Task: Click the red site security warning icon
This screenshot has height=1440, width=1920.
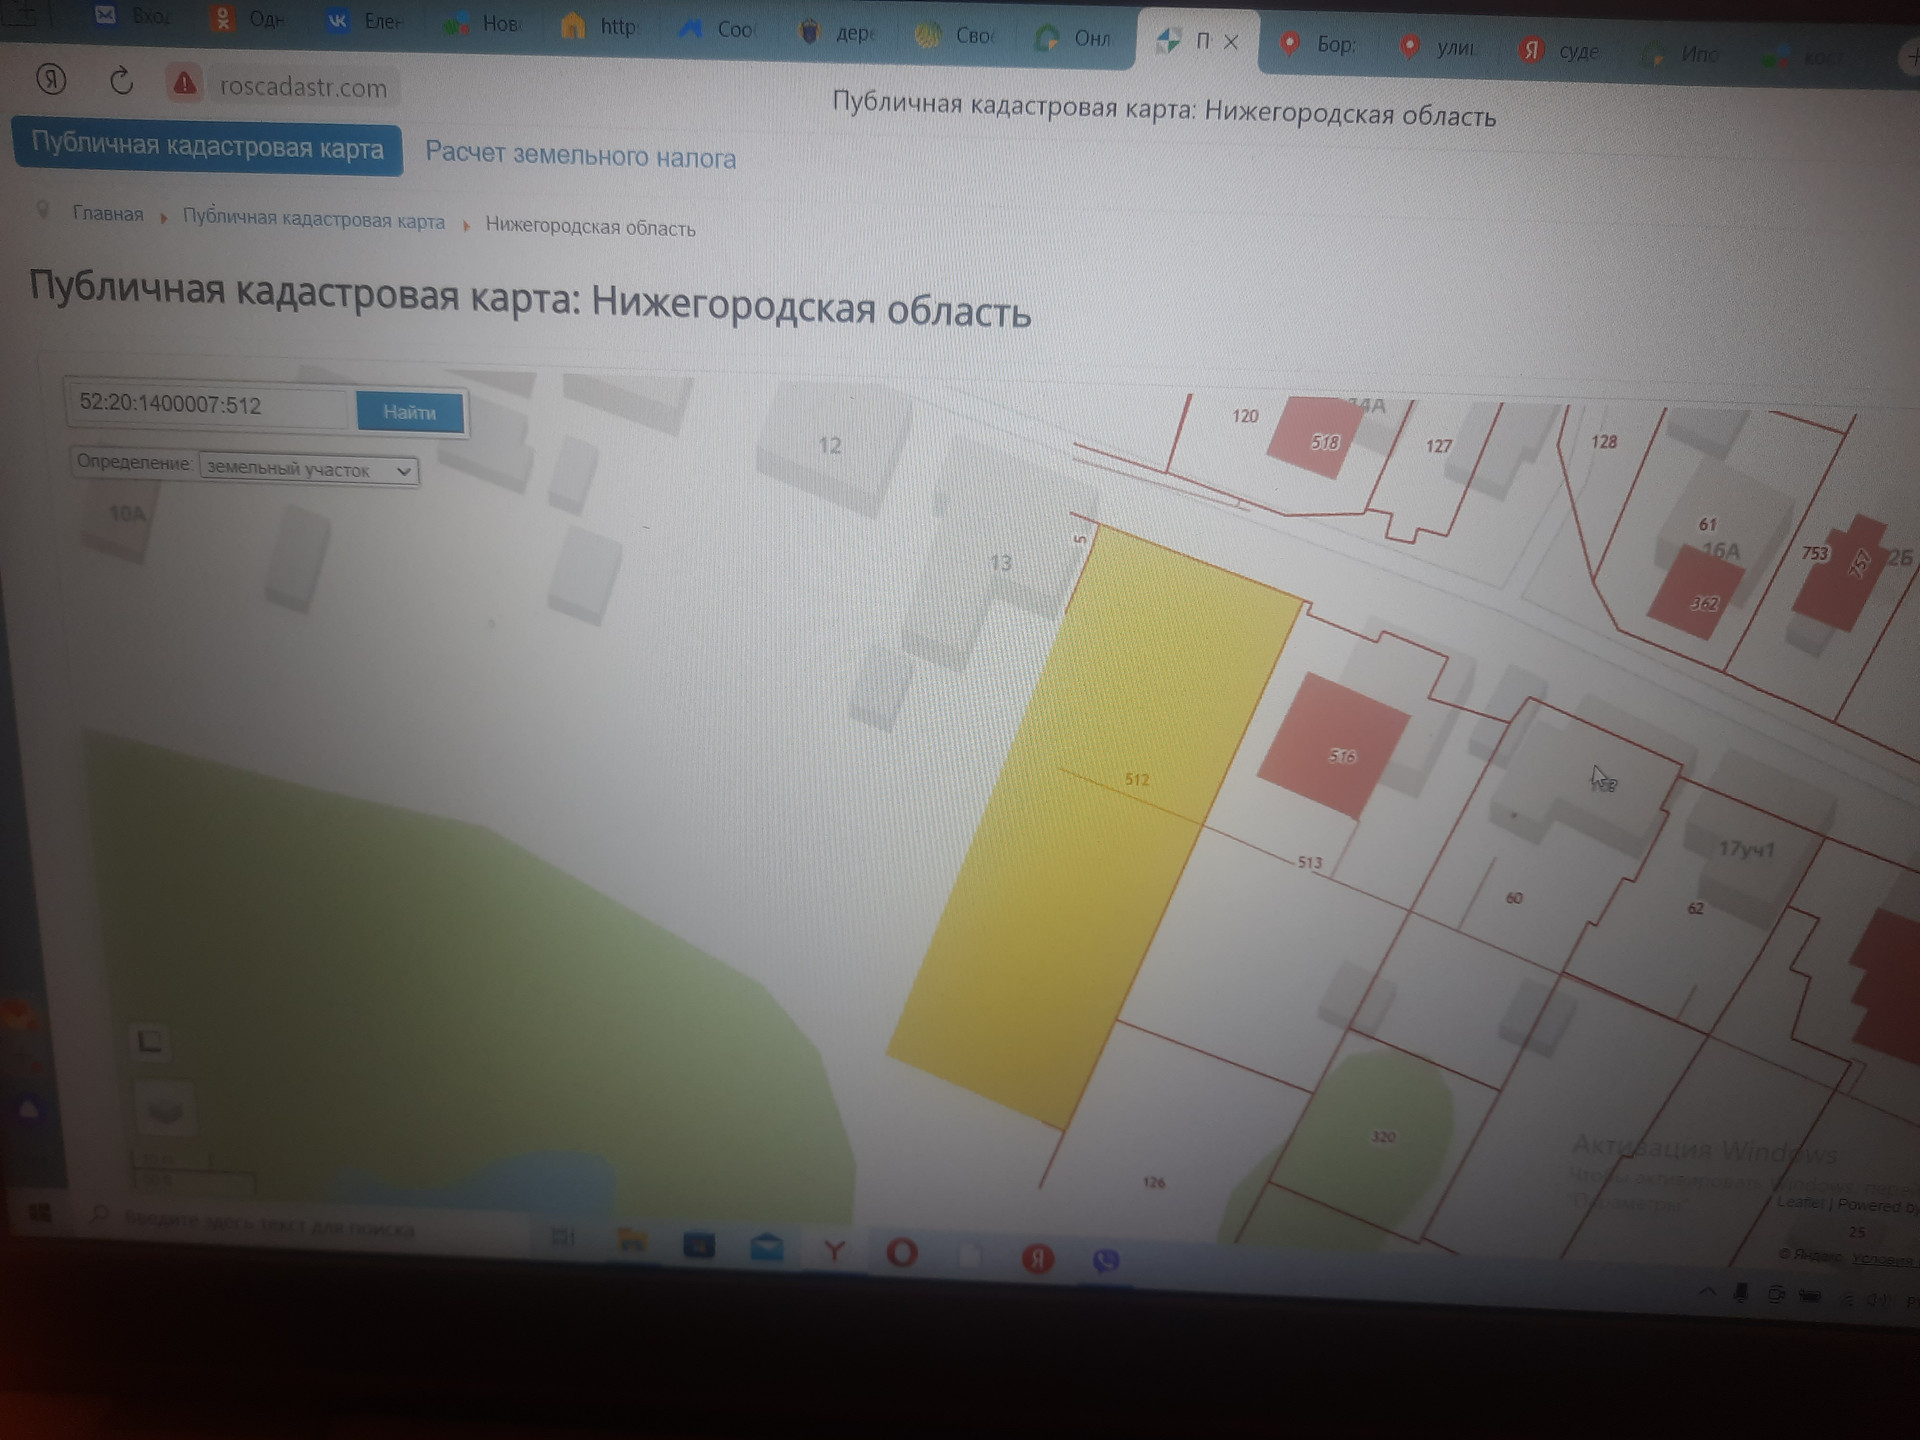Action: [184, 84]
